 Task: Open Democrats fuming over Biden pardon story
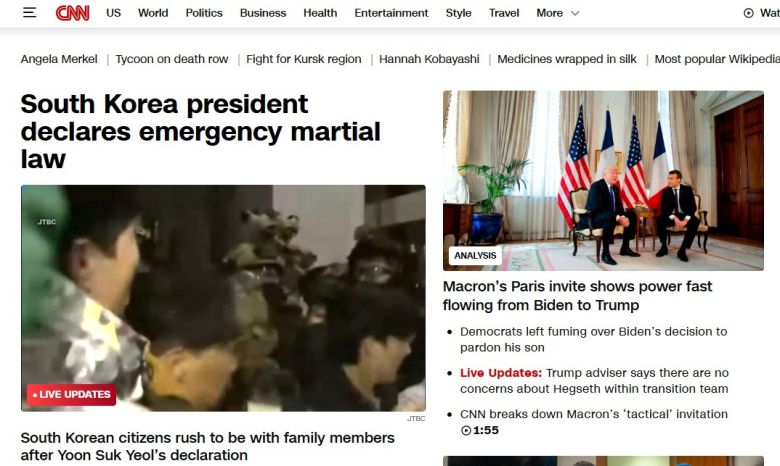pyautogui.click(x=593, y=339)
